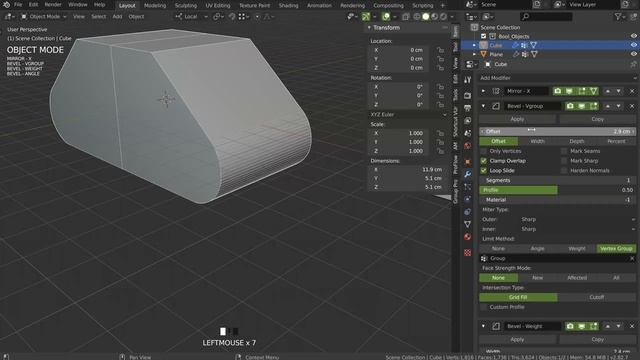
Task: Hide the Cube object in outliner
Action: [633, 45]
